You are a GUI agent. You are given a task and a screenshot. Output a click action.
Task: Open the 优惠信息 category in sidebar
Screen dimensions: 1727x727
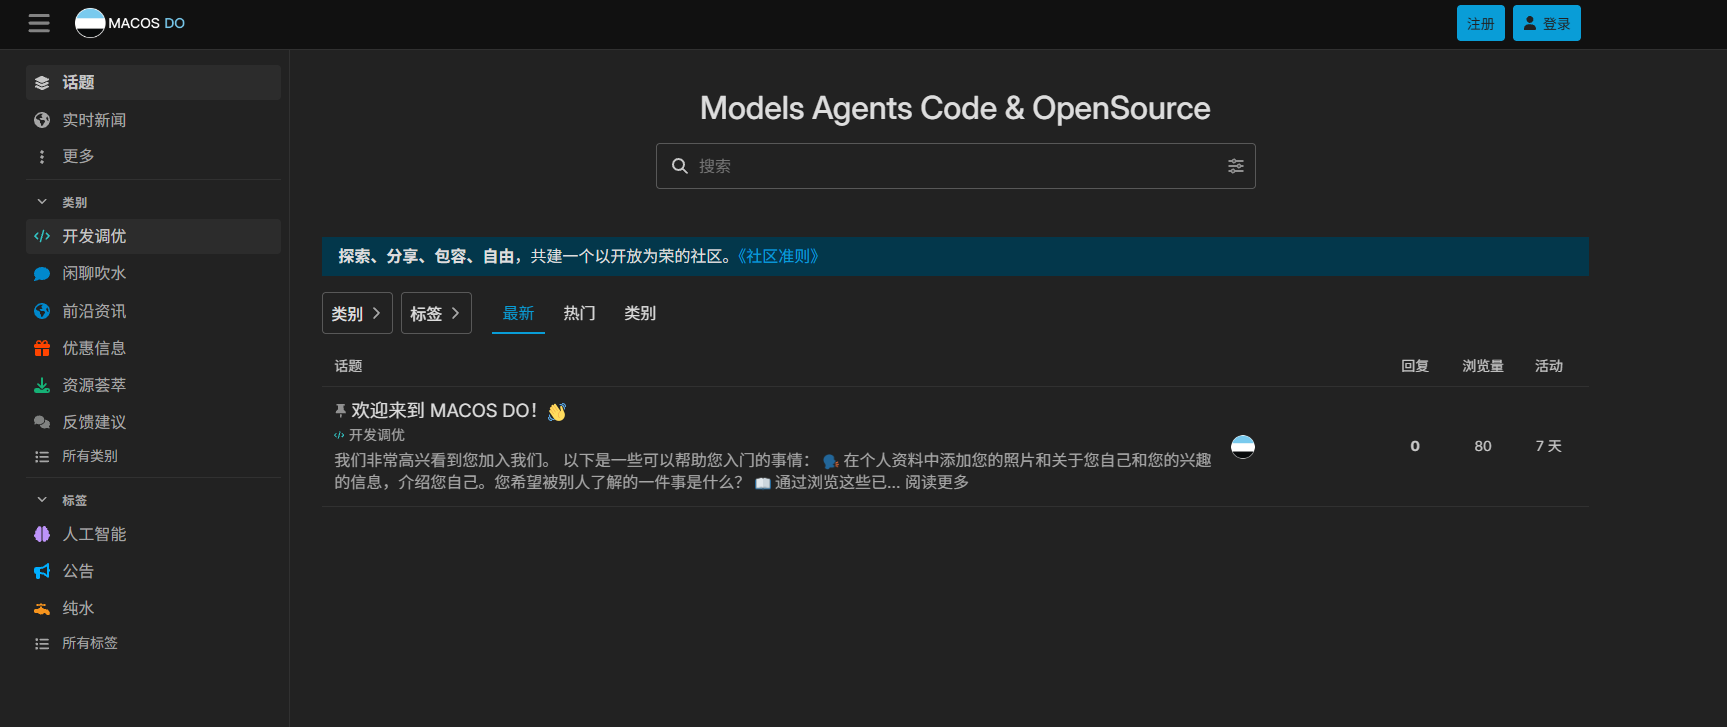pyautogui.click(x=153, y=348)
